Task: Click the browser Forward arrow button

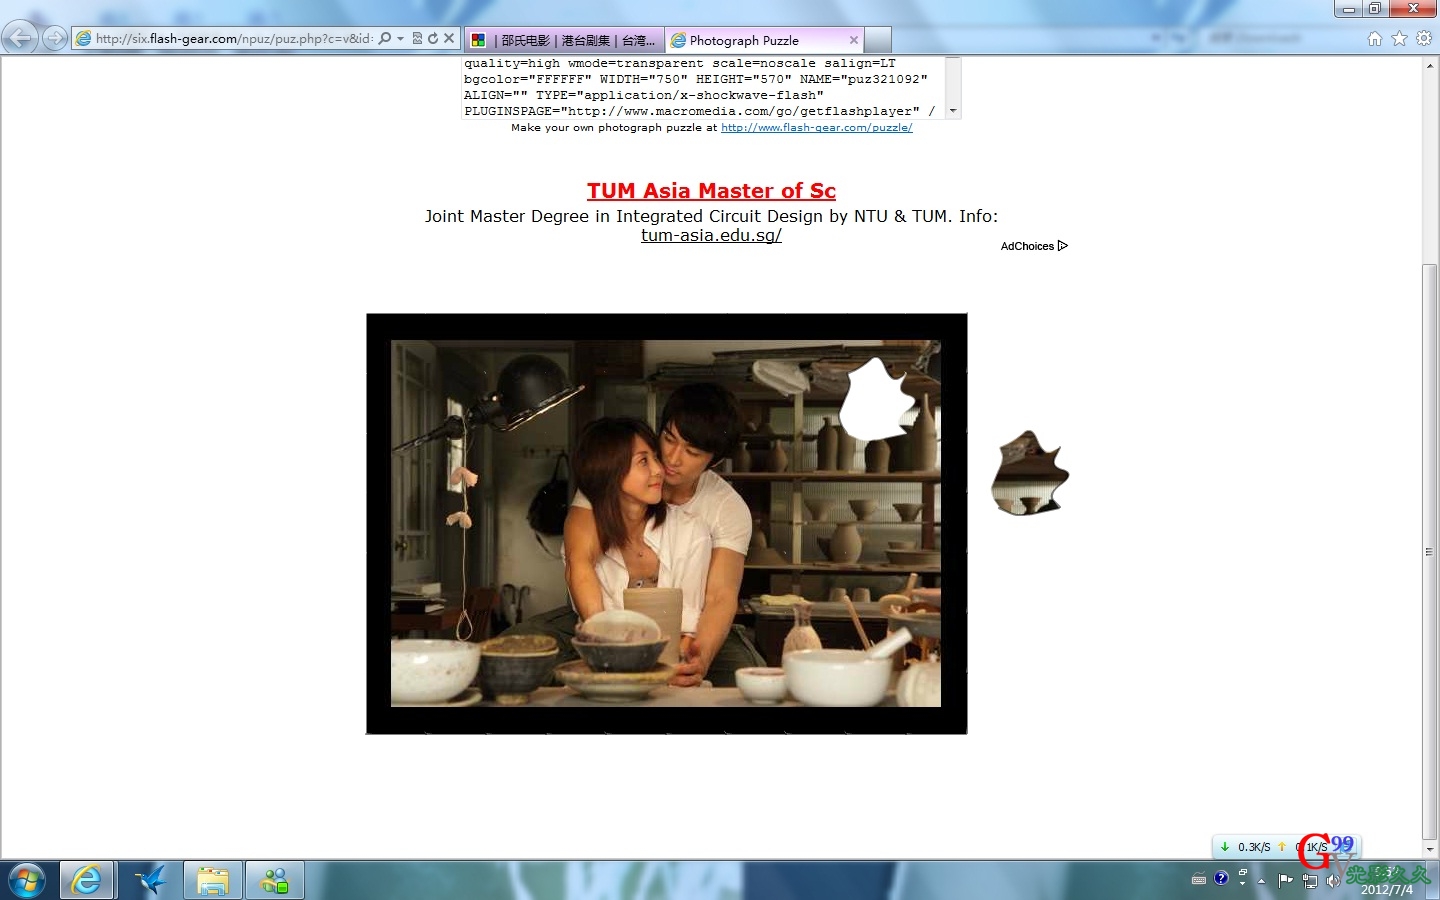Action: (55, 39)
